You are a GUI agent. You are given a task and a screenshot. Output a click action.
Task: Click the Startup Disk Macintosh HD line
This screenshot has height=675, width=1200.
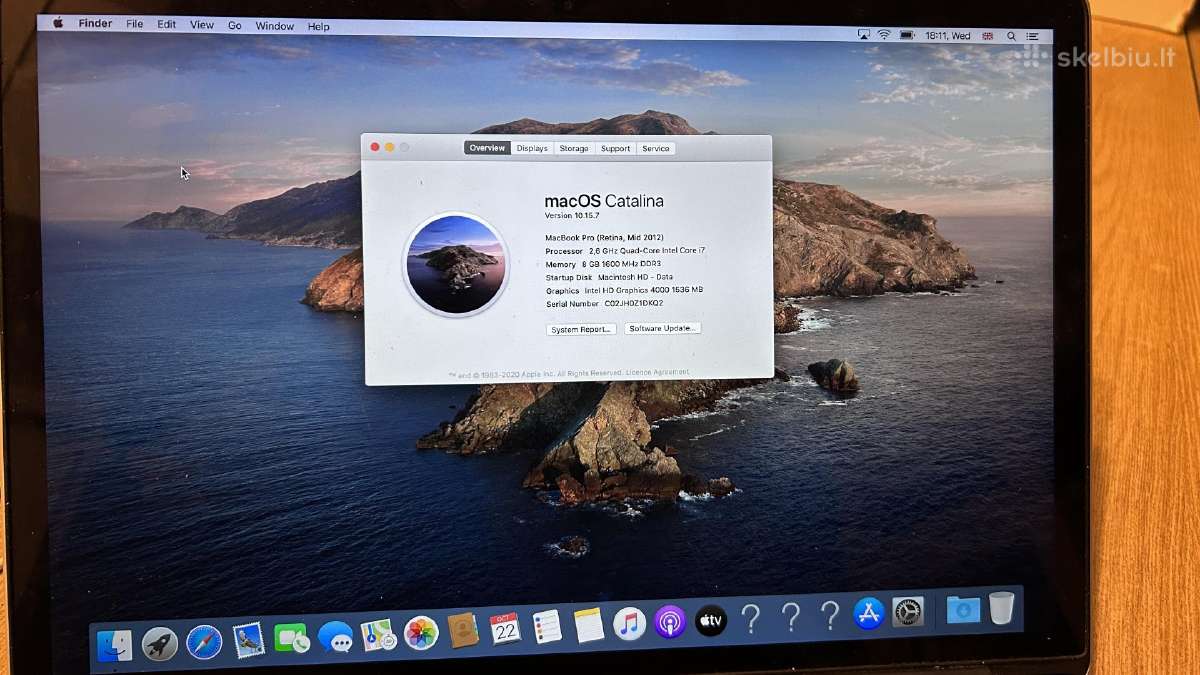(609, 277)
